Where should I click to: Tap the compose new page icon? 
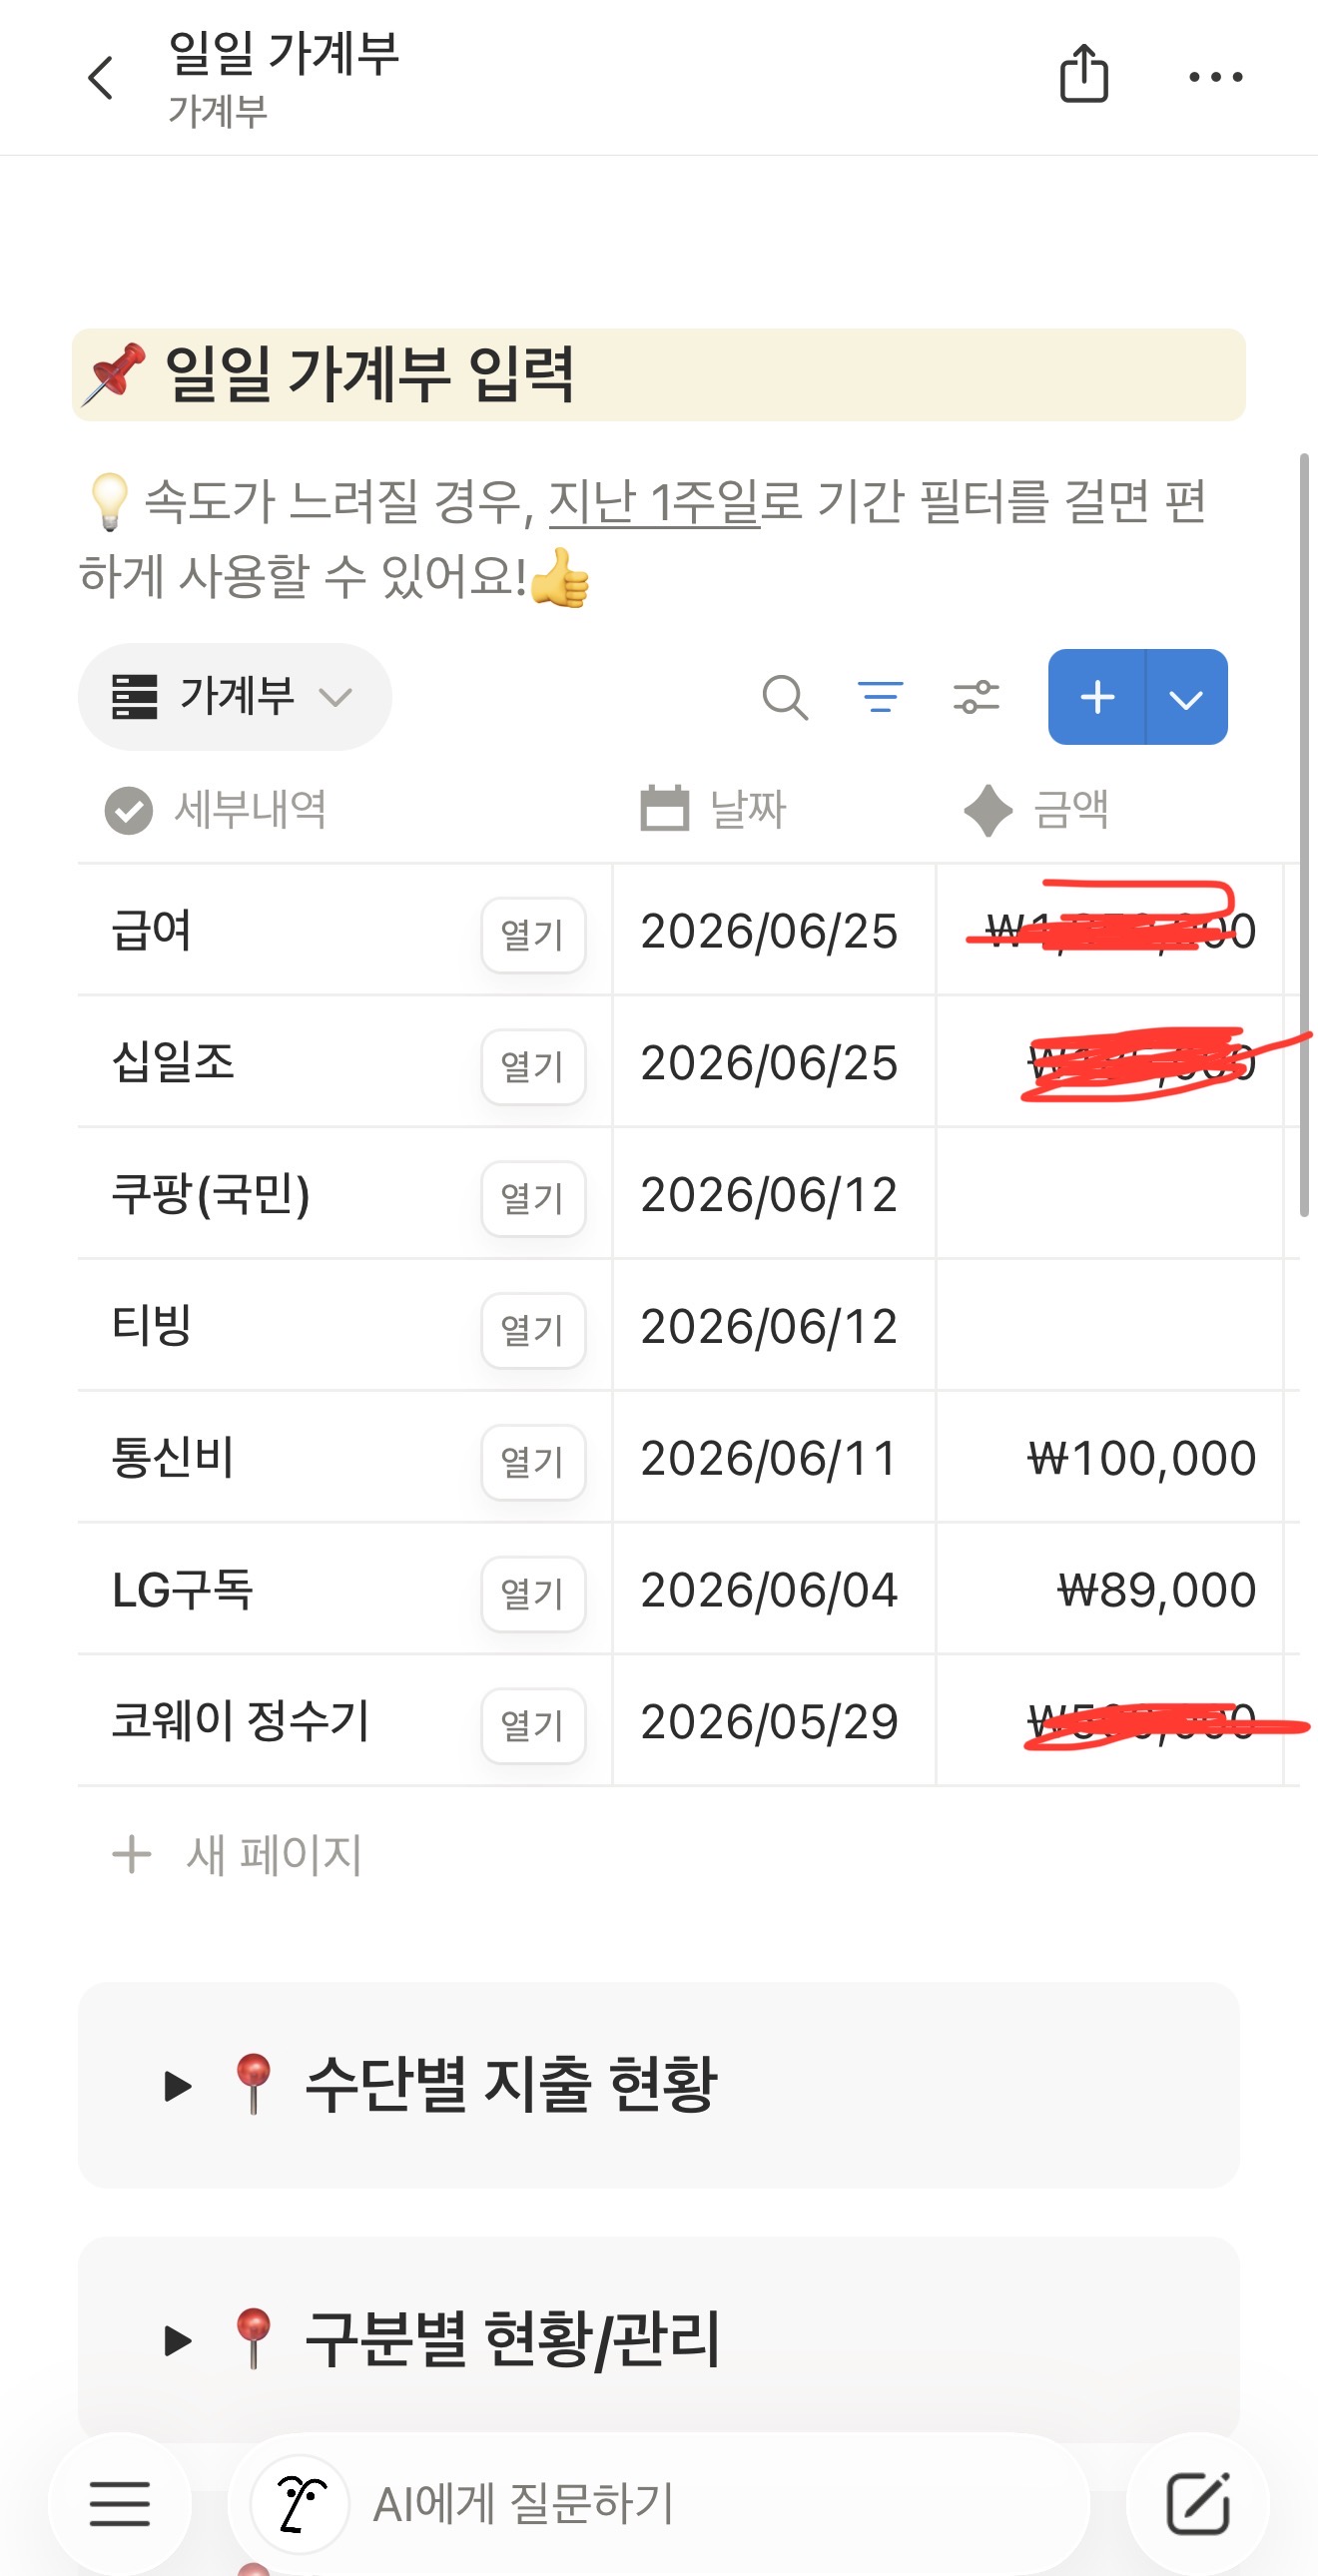1197,2503
